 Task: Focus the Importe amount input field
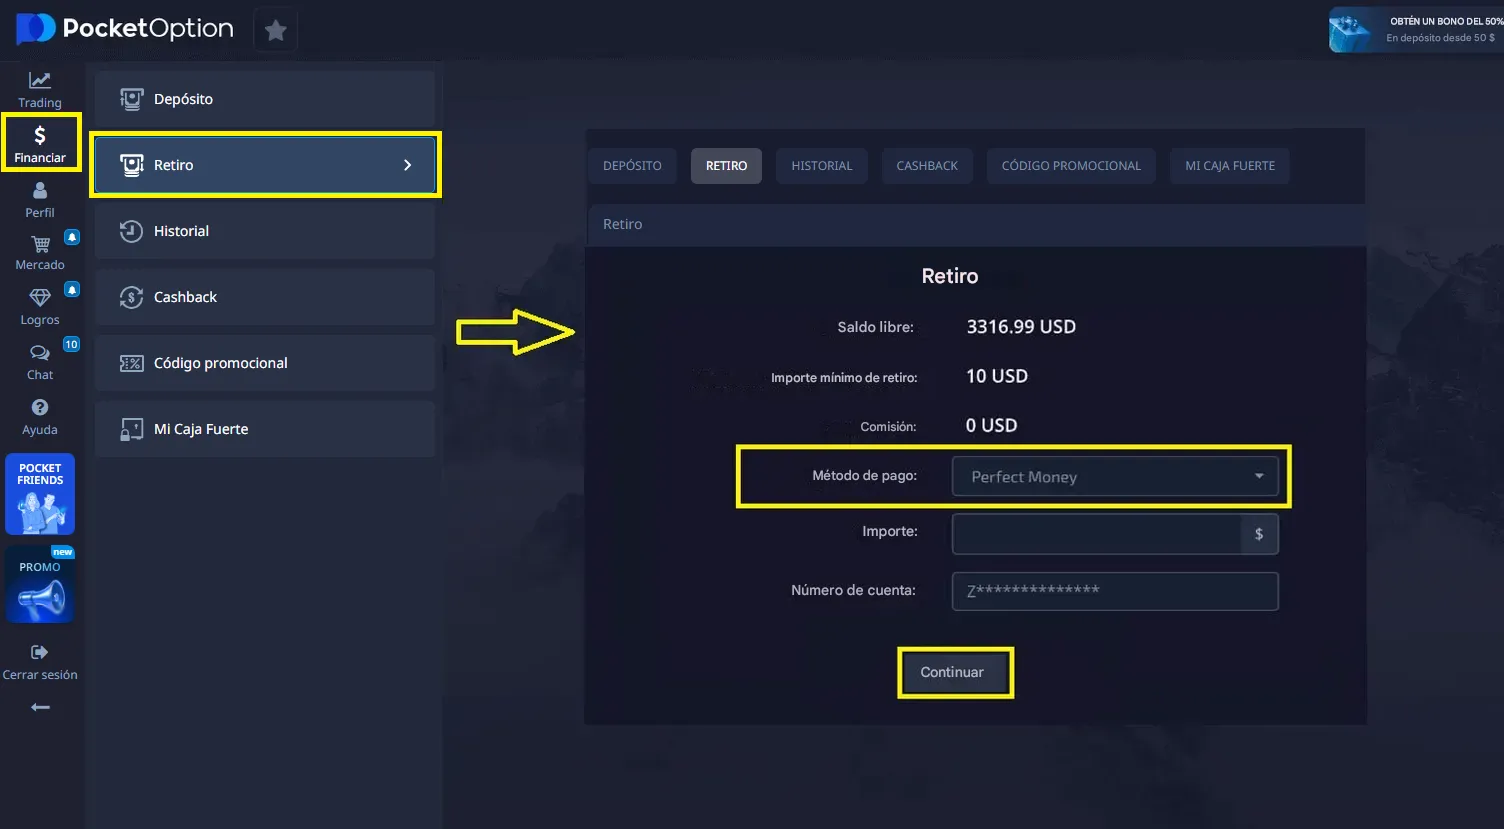(1097, 534)
